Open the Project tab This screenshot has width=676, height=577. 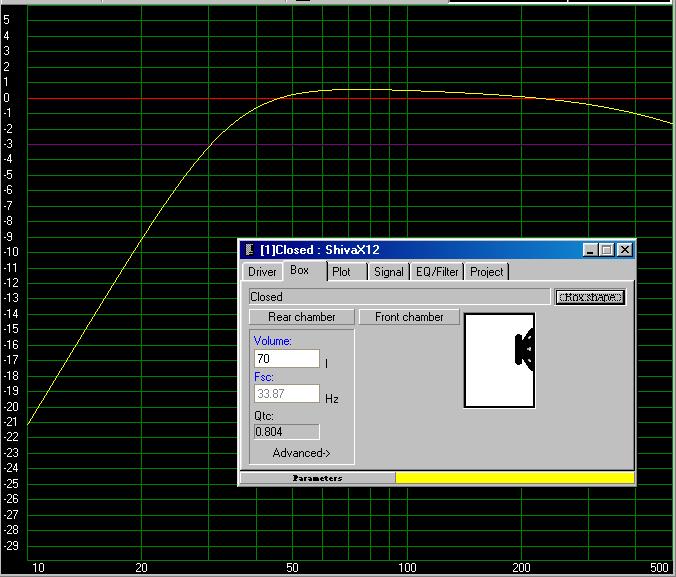[486, 272]
